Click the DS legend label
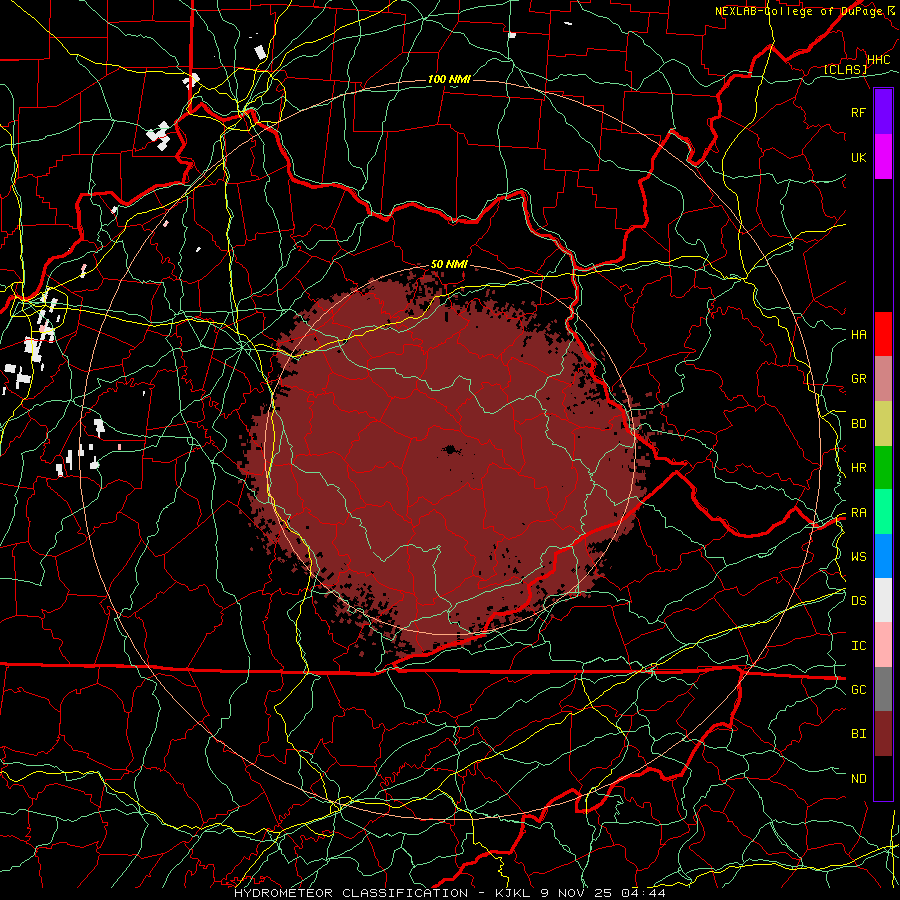 (x=858, y=601)
